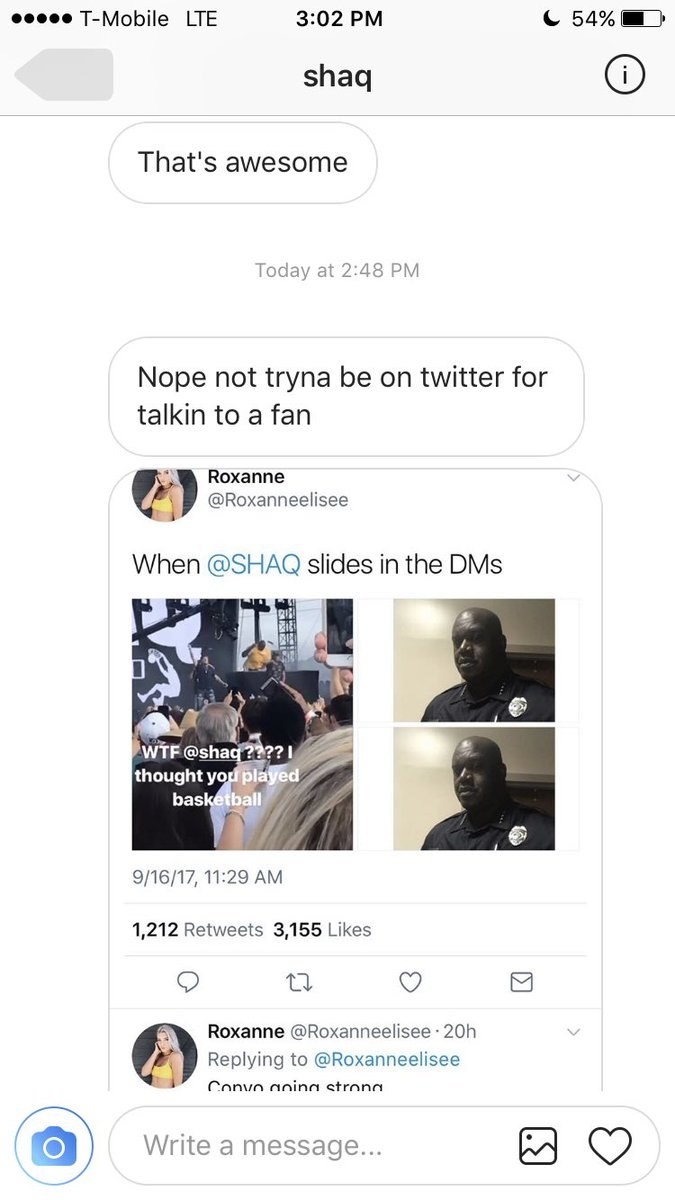Viewport: 675px width, 1200px height.
Task: Tap the back arrow in header
Action: click(x=64, y=75)
